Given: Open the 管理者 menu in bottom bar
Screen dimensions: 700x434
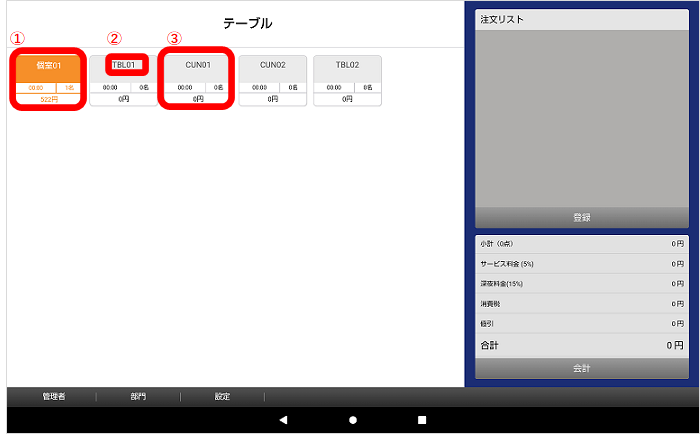Looking at the screenshot, I should [x=53, y=397].
